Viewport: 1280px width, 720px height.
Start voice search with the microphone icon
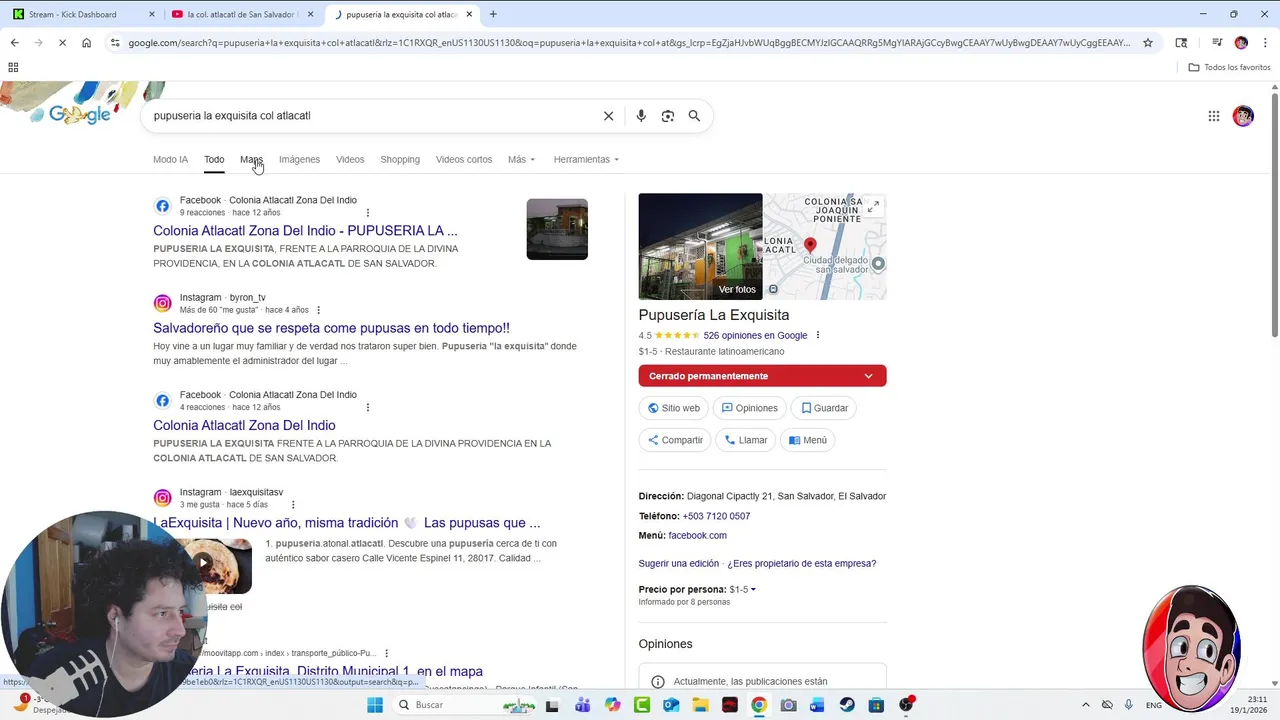641,116
